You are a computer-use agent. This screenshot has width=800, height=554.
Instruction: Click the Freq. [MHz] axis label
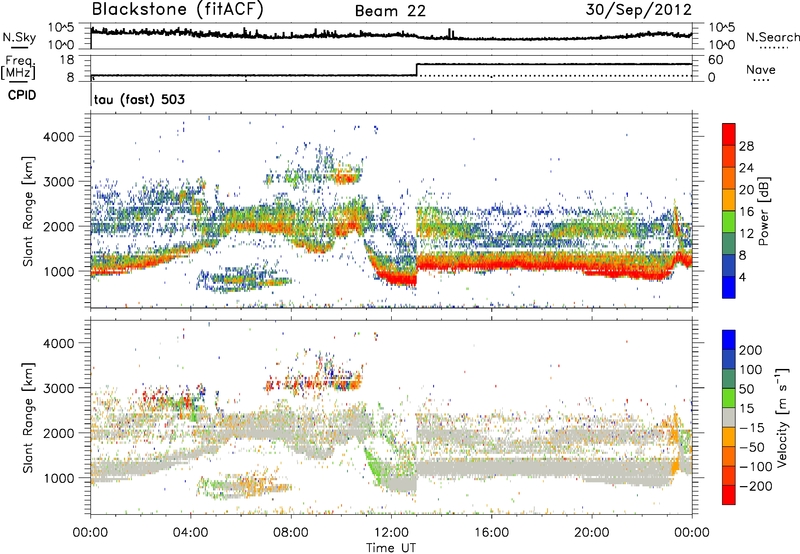tap(18, 67)
